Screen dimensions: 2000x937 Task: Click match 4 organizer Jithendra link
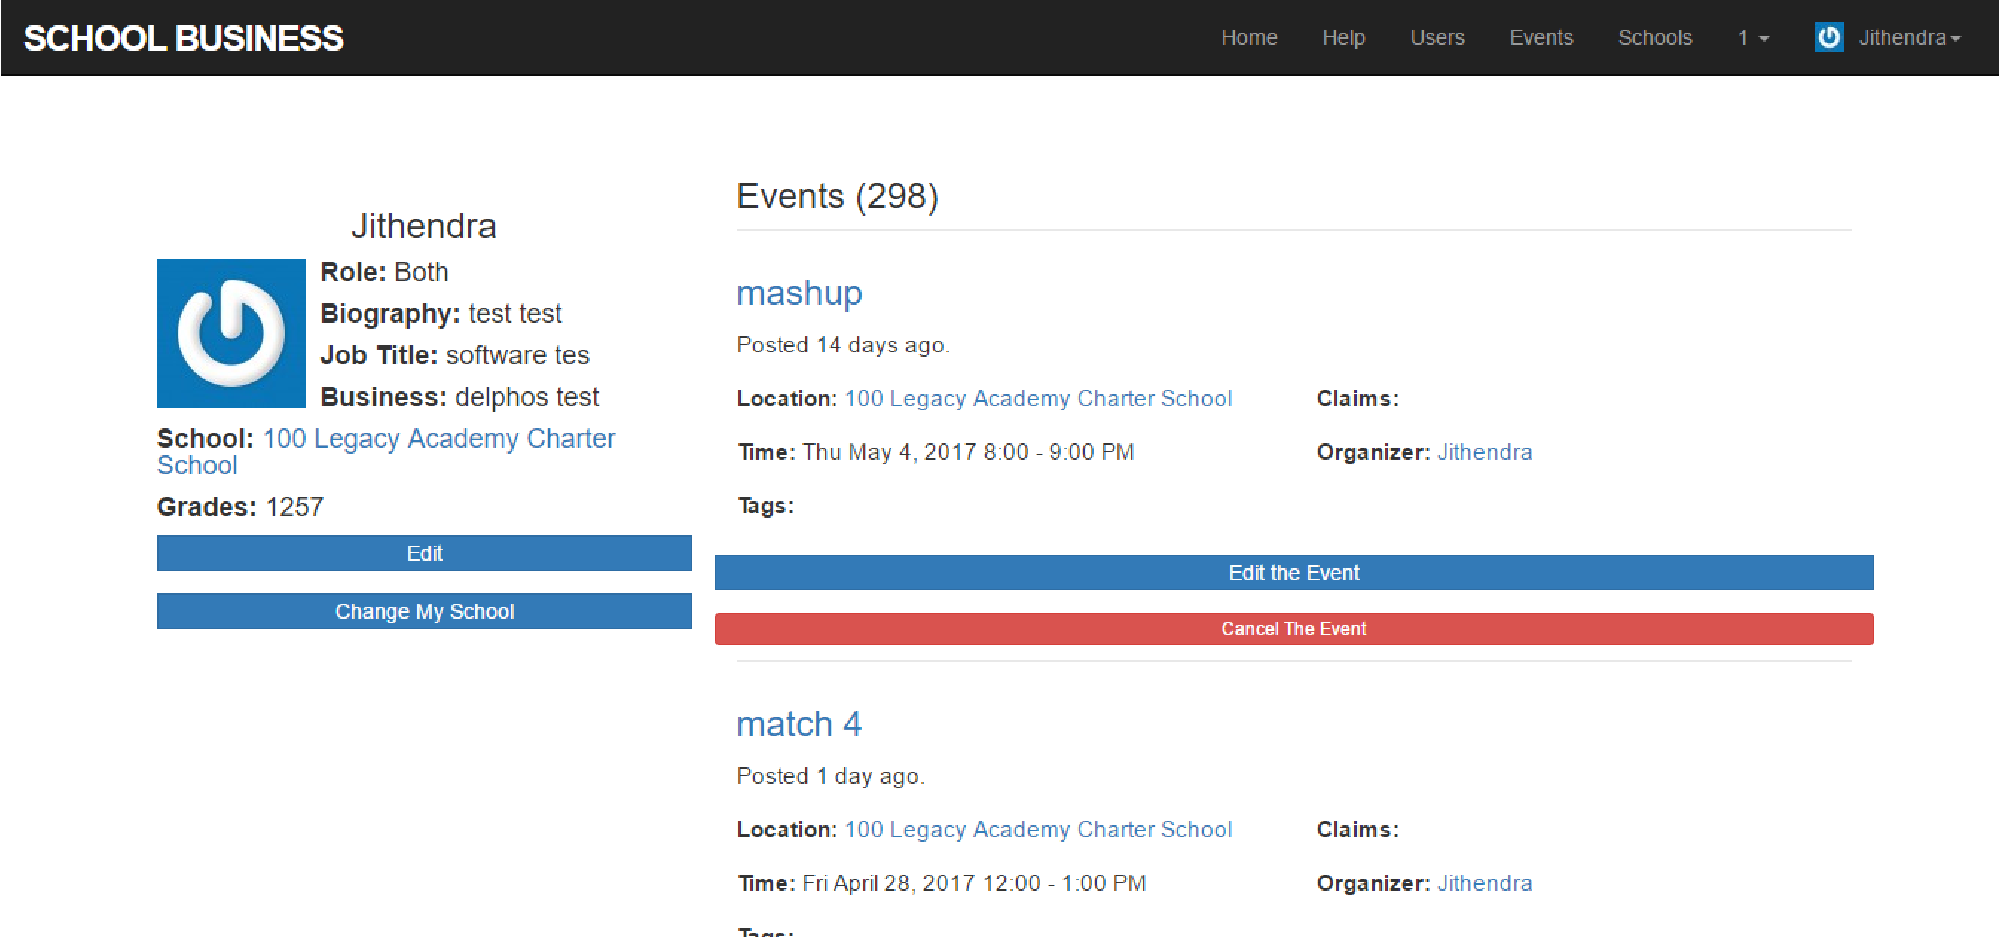tap(1484, 883)
